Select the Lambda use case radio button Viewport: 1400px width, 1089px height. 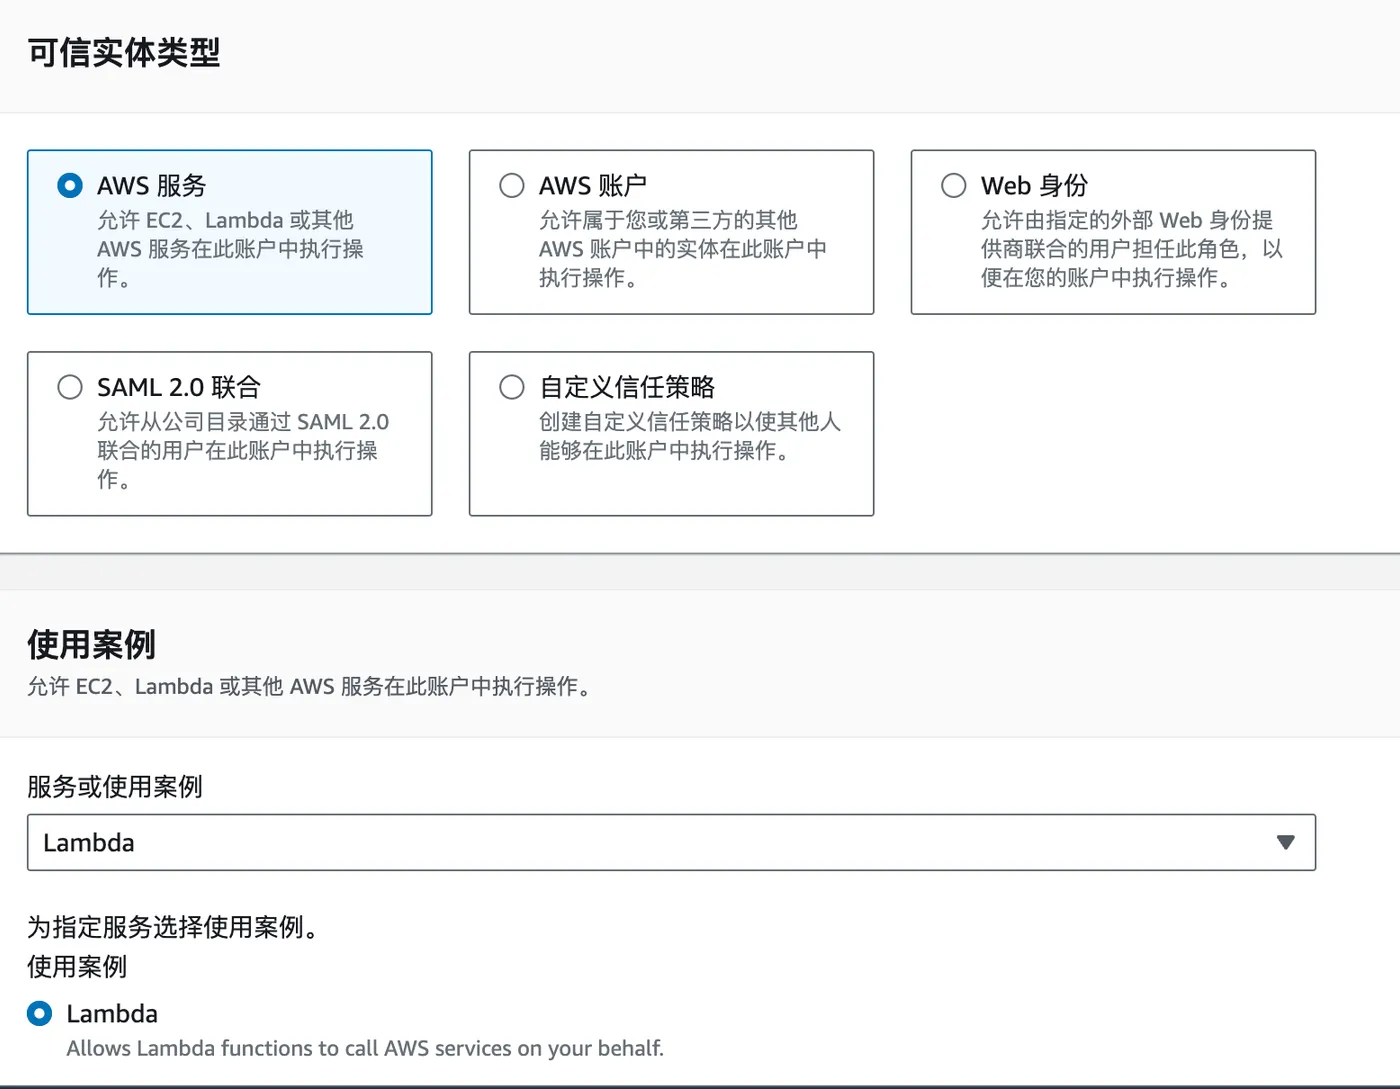[x=40, y=1014]
